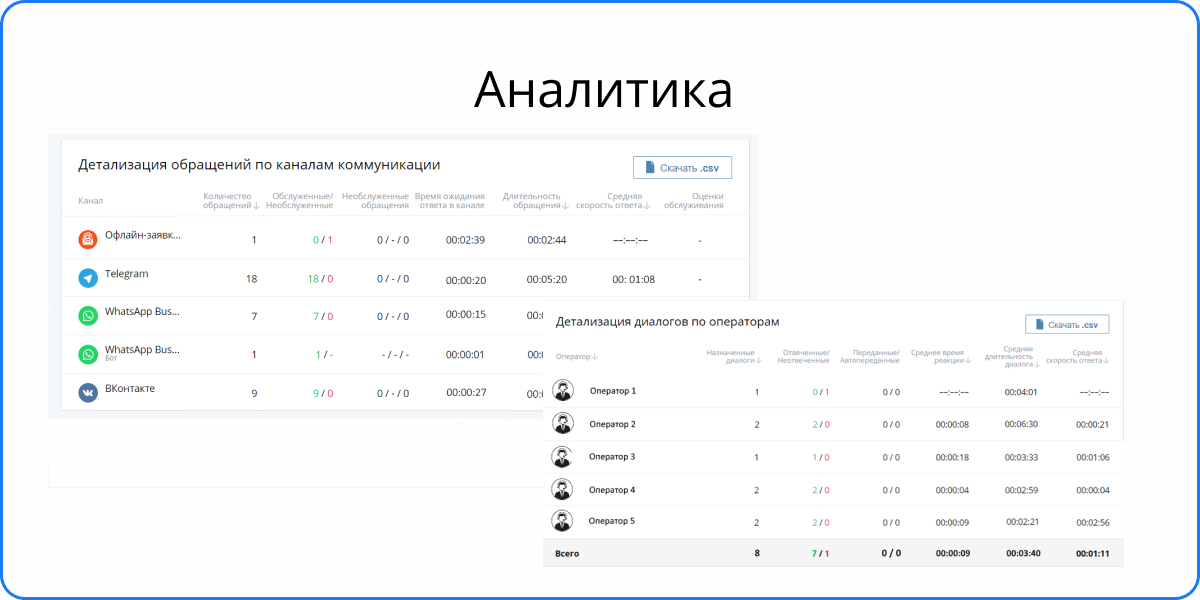Viewport: 1200px width, 600px height.
Task: Click the Оператор 1 avatar icon
Action: click(x=563, y=391)
